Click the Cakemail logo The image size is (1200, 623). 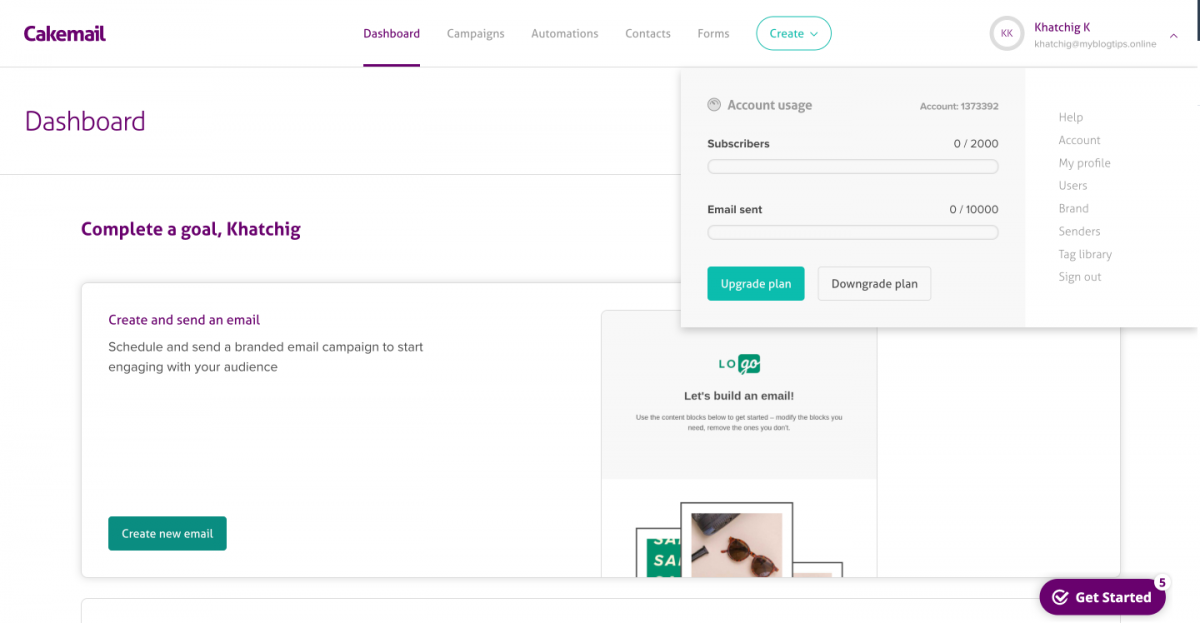tap(64, 32)
